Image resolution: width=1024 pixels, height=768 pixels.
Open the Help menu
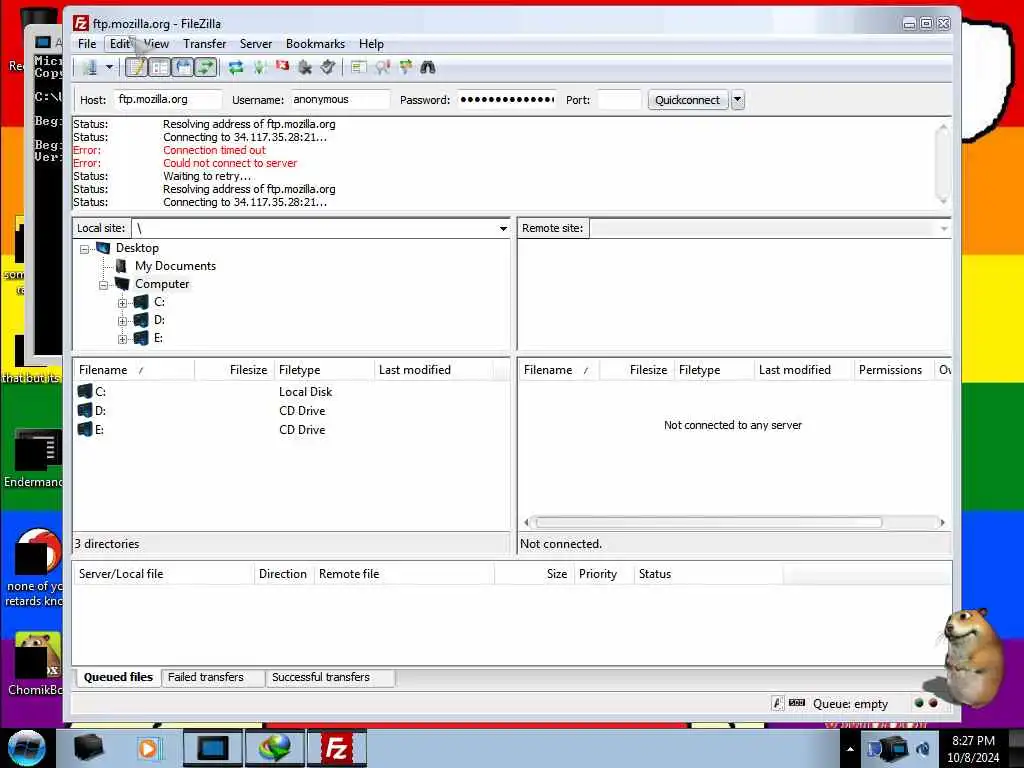click(371, 44)
